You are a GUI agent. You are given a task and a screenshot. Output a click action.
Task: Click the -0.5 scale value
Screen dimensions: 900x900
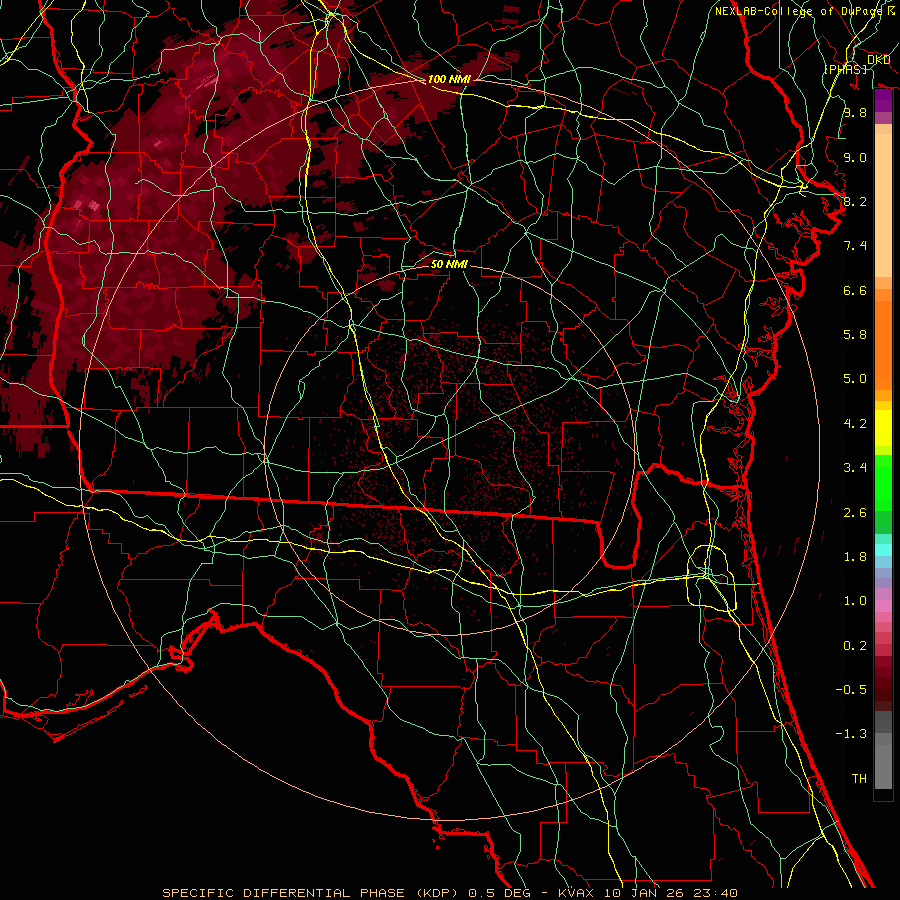pos(851,690)
